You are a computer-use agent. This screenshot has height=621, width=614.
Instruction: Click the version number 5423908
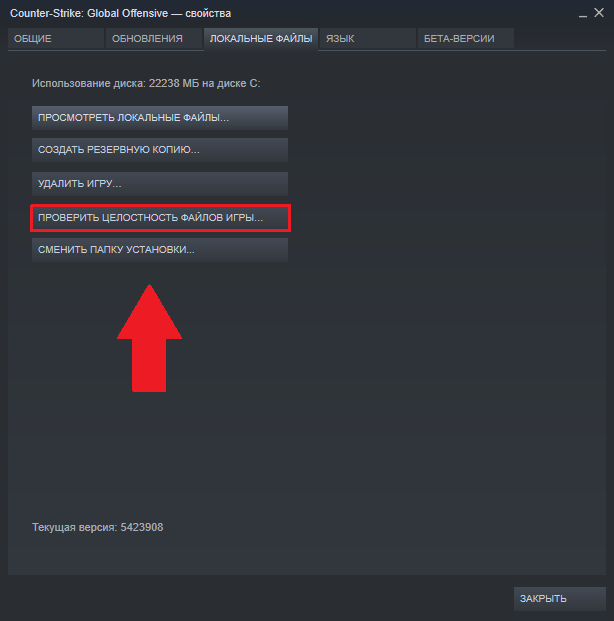pos(142,528)
